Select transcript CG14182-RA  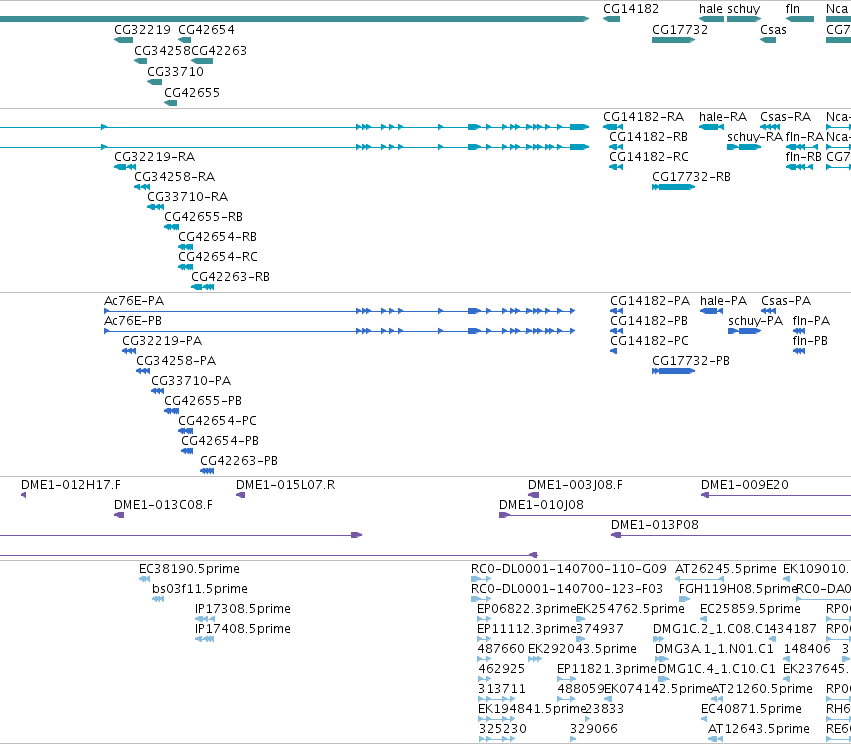pos(643,117)
